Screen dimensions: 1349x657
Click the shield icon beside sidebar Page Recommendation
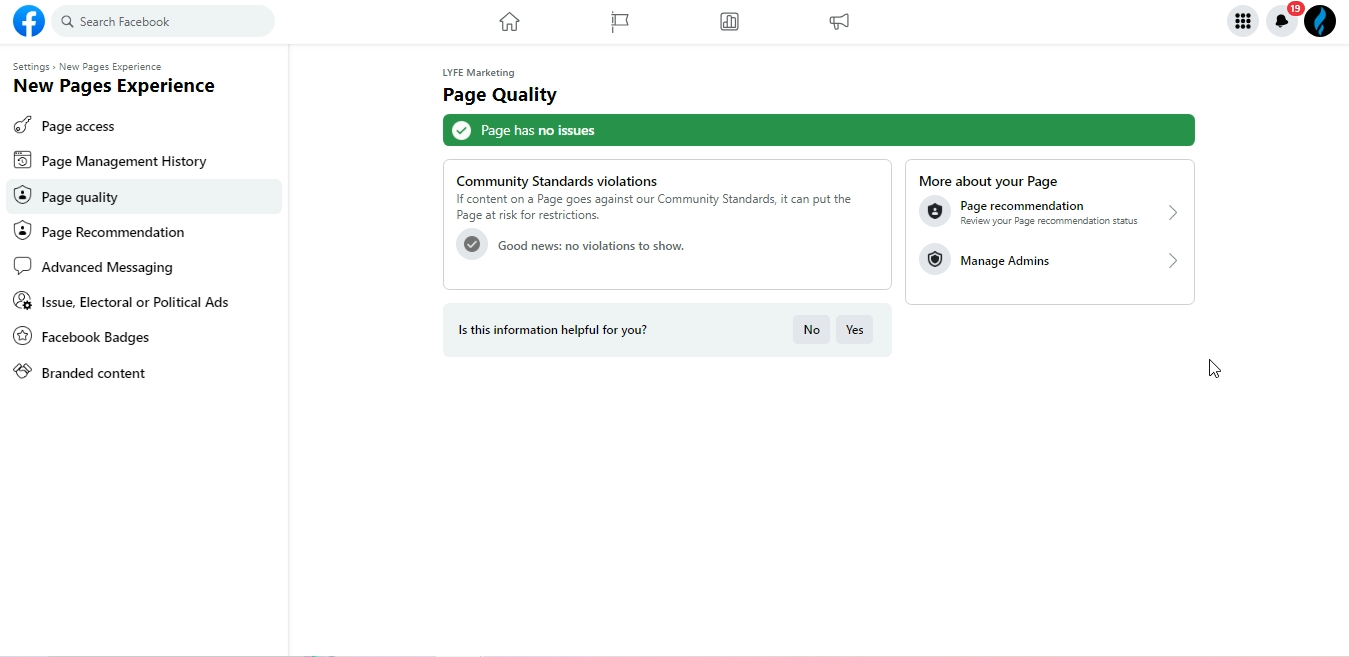[23, 231]
